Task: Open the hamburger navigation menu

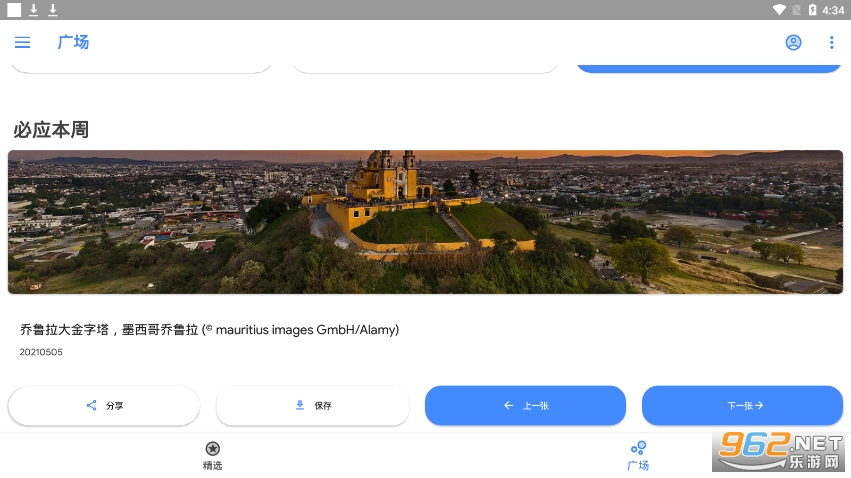Action: pos(22,42)
